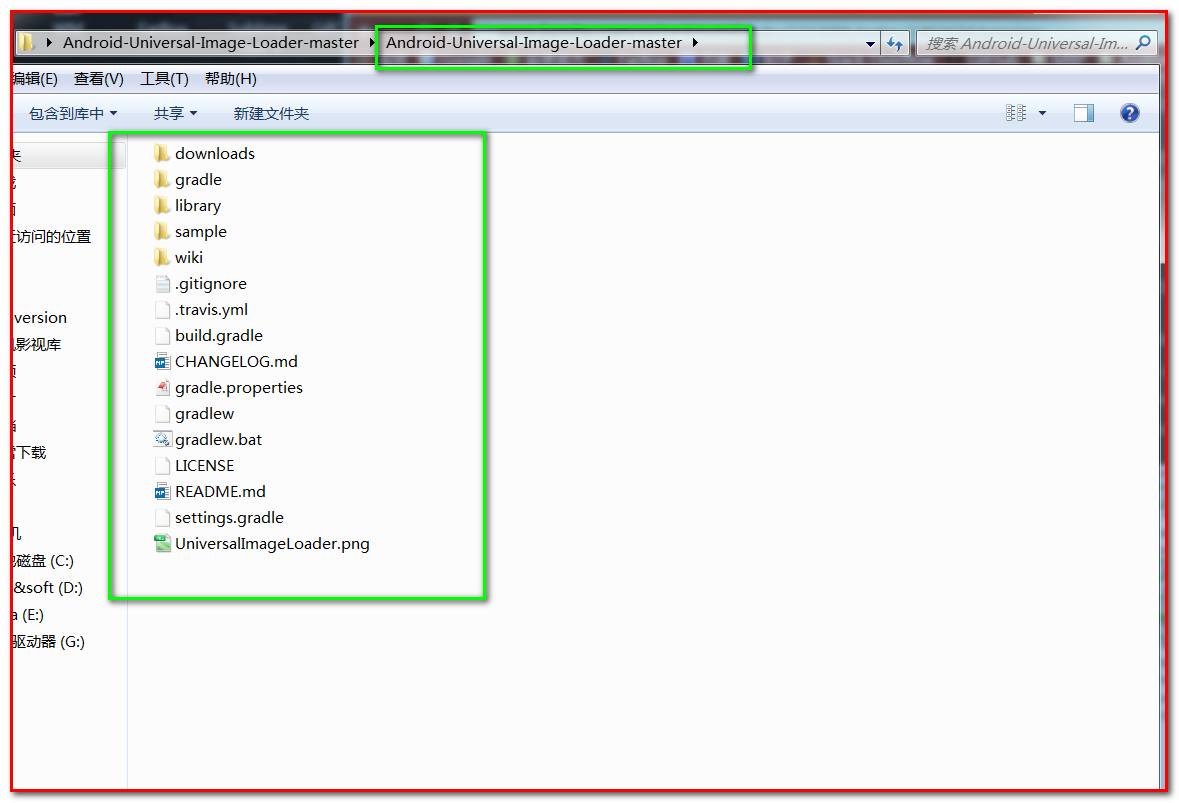
Task: Expand arrow between the two breadcrumb folders
Action: point(371,43)
